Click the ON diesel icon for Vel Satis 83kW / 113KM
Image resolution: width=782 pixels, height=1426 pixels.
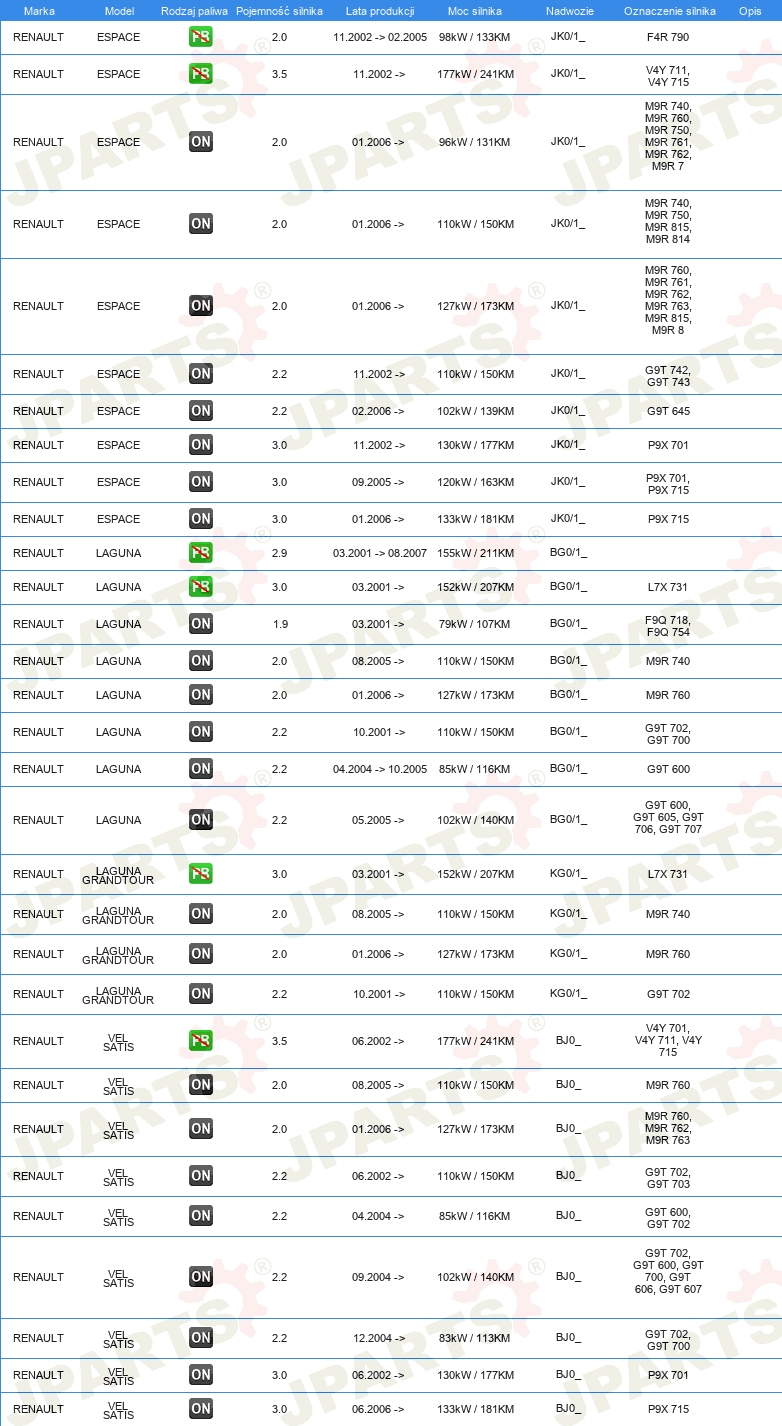[201, 1338]
